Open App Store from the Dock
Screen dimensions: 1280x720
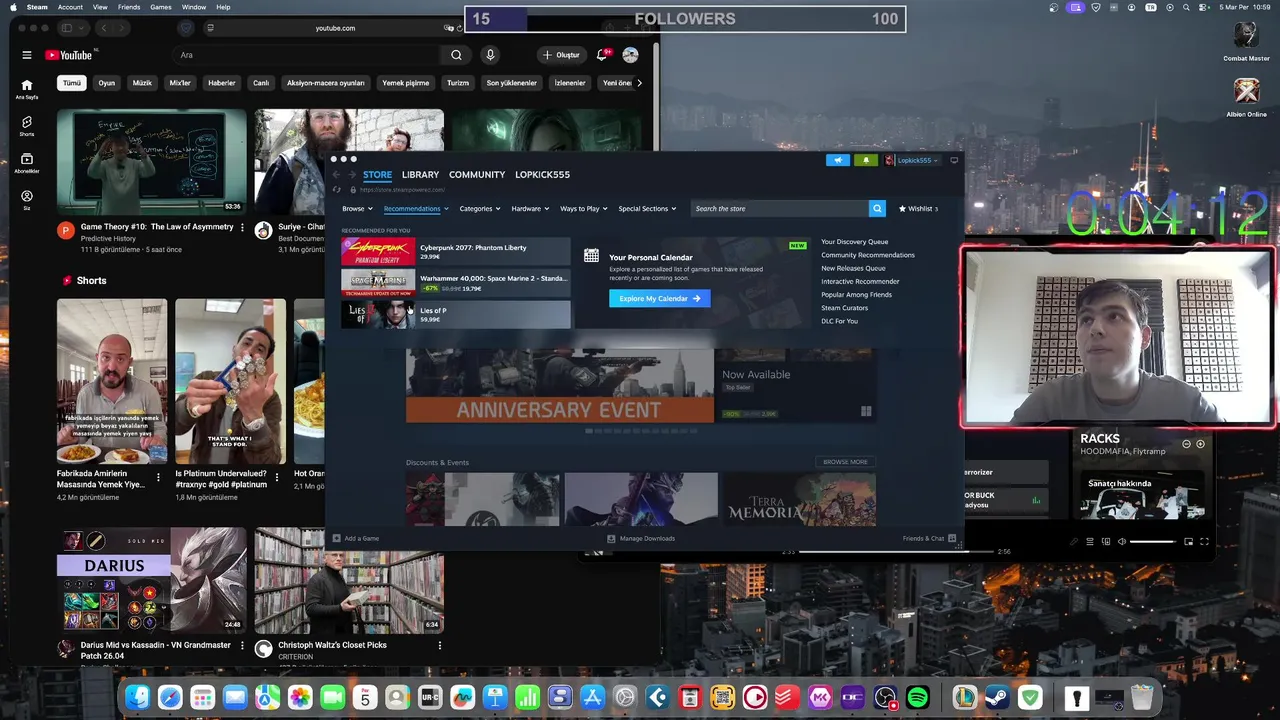[593, 697]
